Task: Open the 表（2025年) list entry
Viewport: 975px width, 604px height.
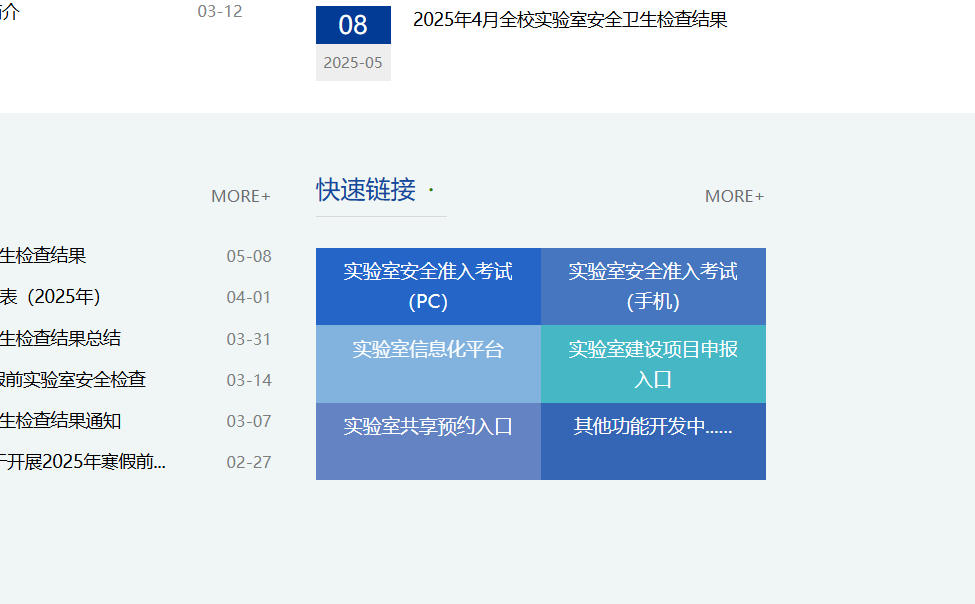Action: coord(50,297)
